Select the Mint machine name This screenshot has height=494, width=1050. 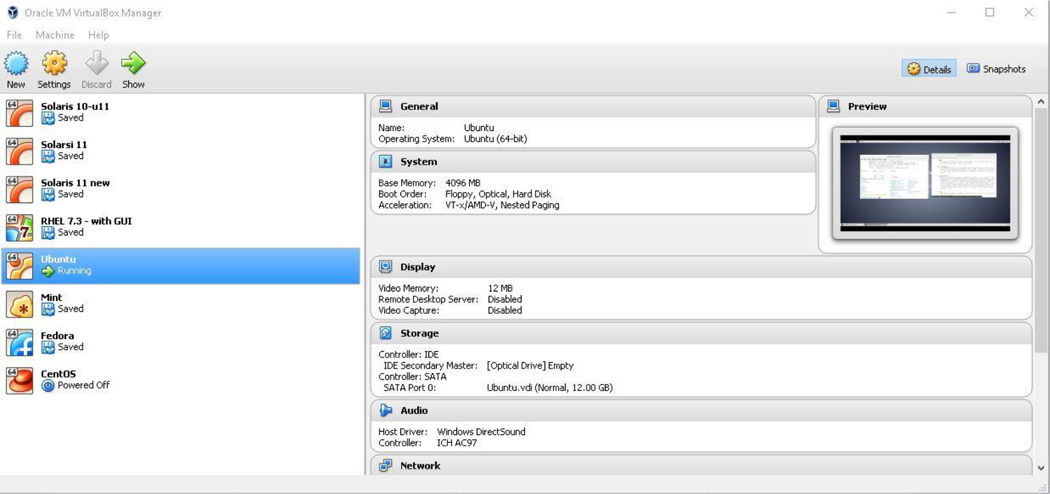[x=52, y=297]
